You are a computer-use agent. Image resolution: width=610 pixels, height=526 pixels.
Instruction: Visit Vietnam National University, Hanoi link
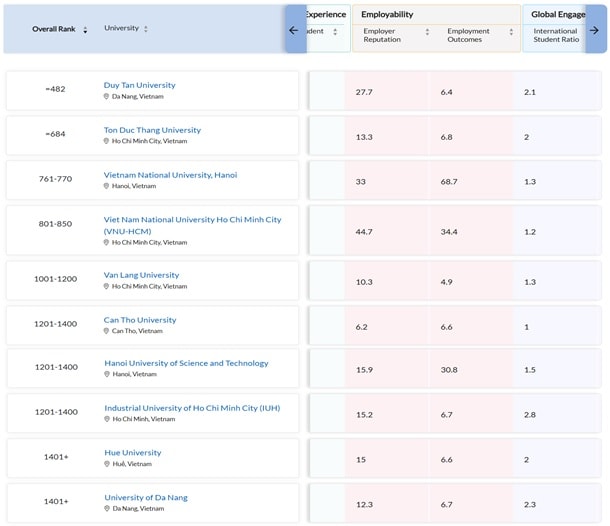point(170,175)
